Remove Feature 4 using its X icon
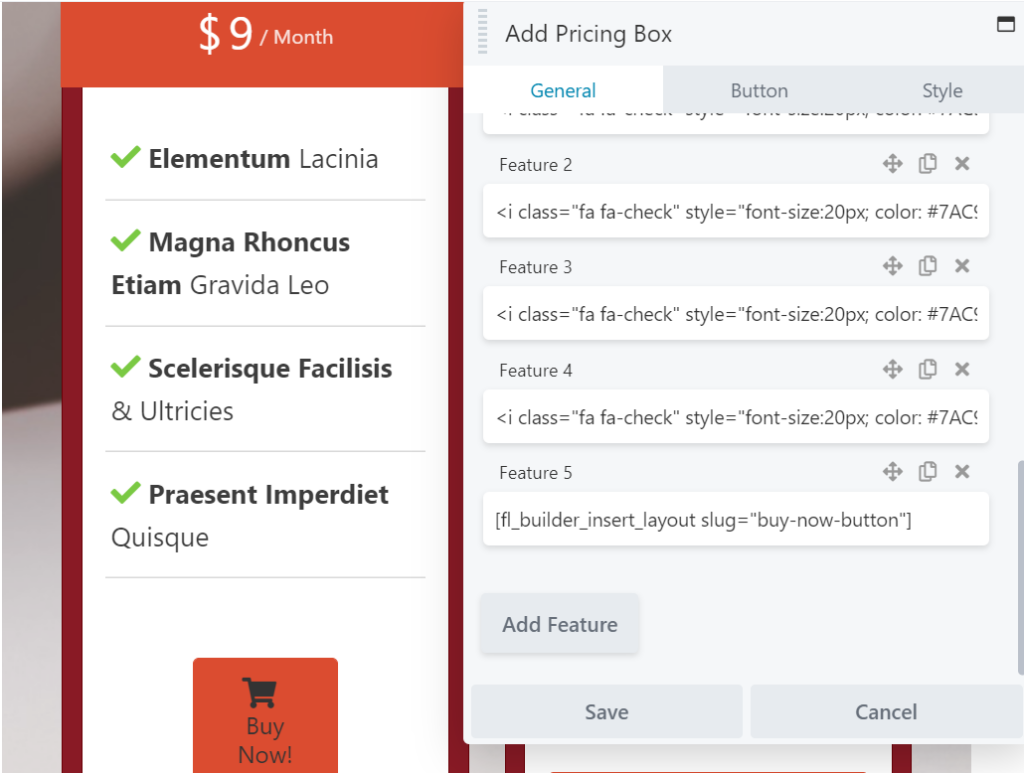Image resolution: width=1024 pixels, height=773 pixels. tap(961, 369)
